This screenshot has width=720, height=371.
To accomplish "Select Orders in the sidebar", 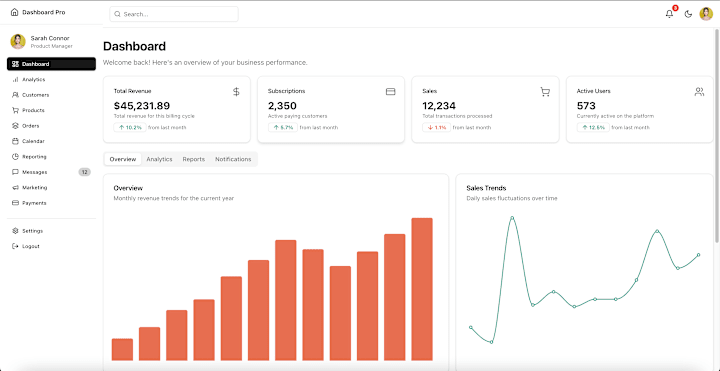I will click(x=51, y=126).
